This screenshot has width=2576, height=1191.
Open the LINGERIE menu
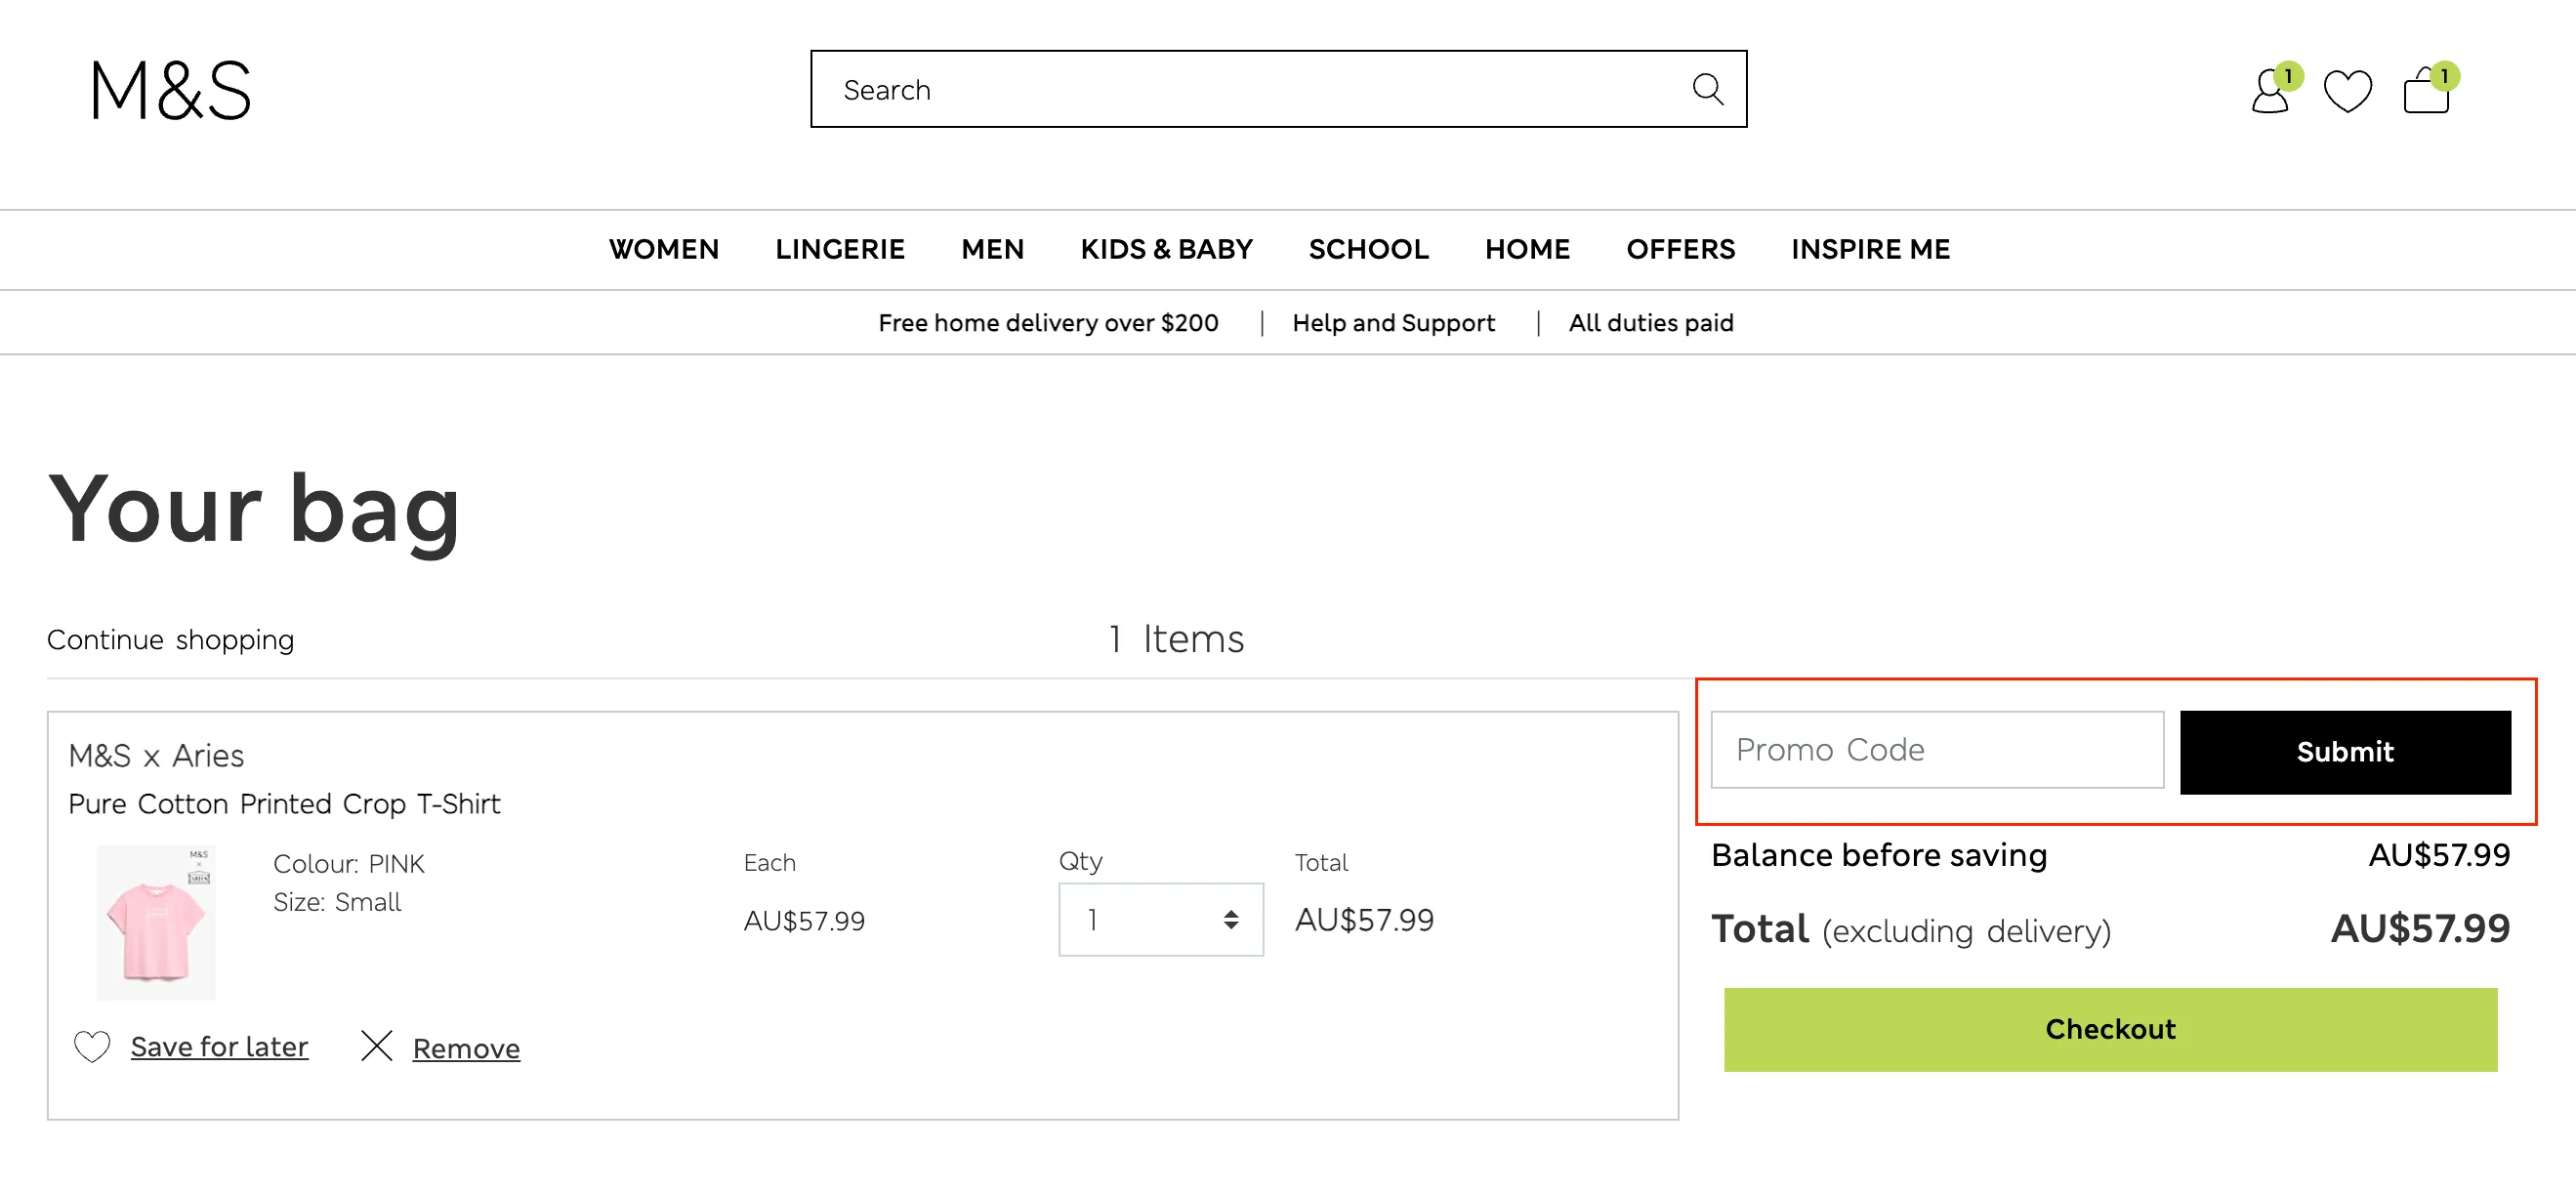click(840, 249)
